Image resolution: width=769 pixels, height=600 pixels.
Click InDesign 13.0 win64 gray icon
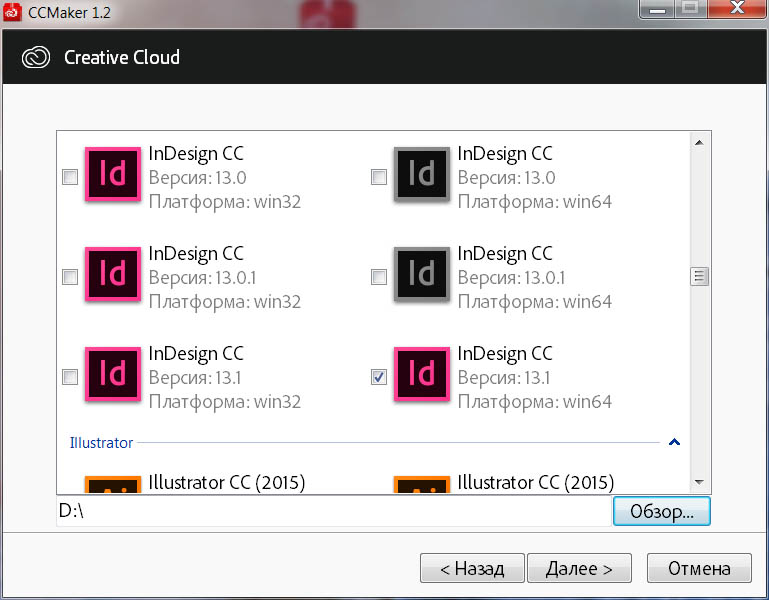point(422,174)
